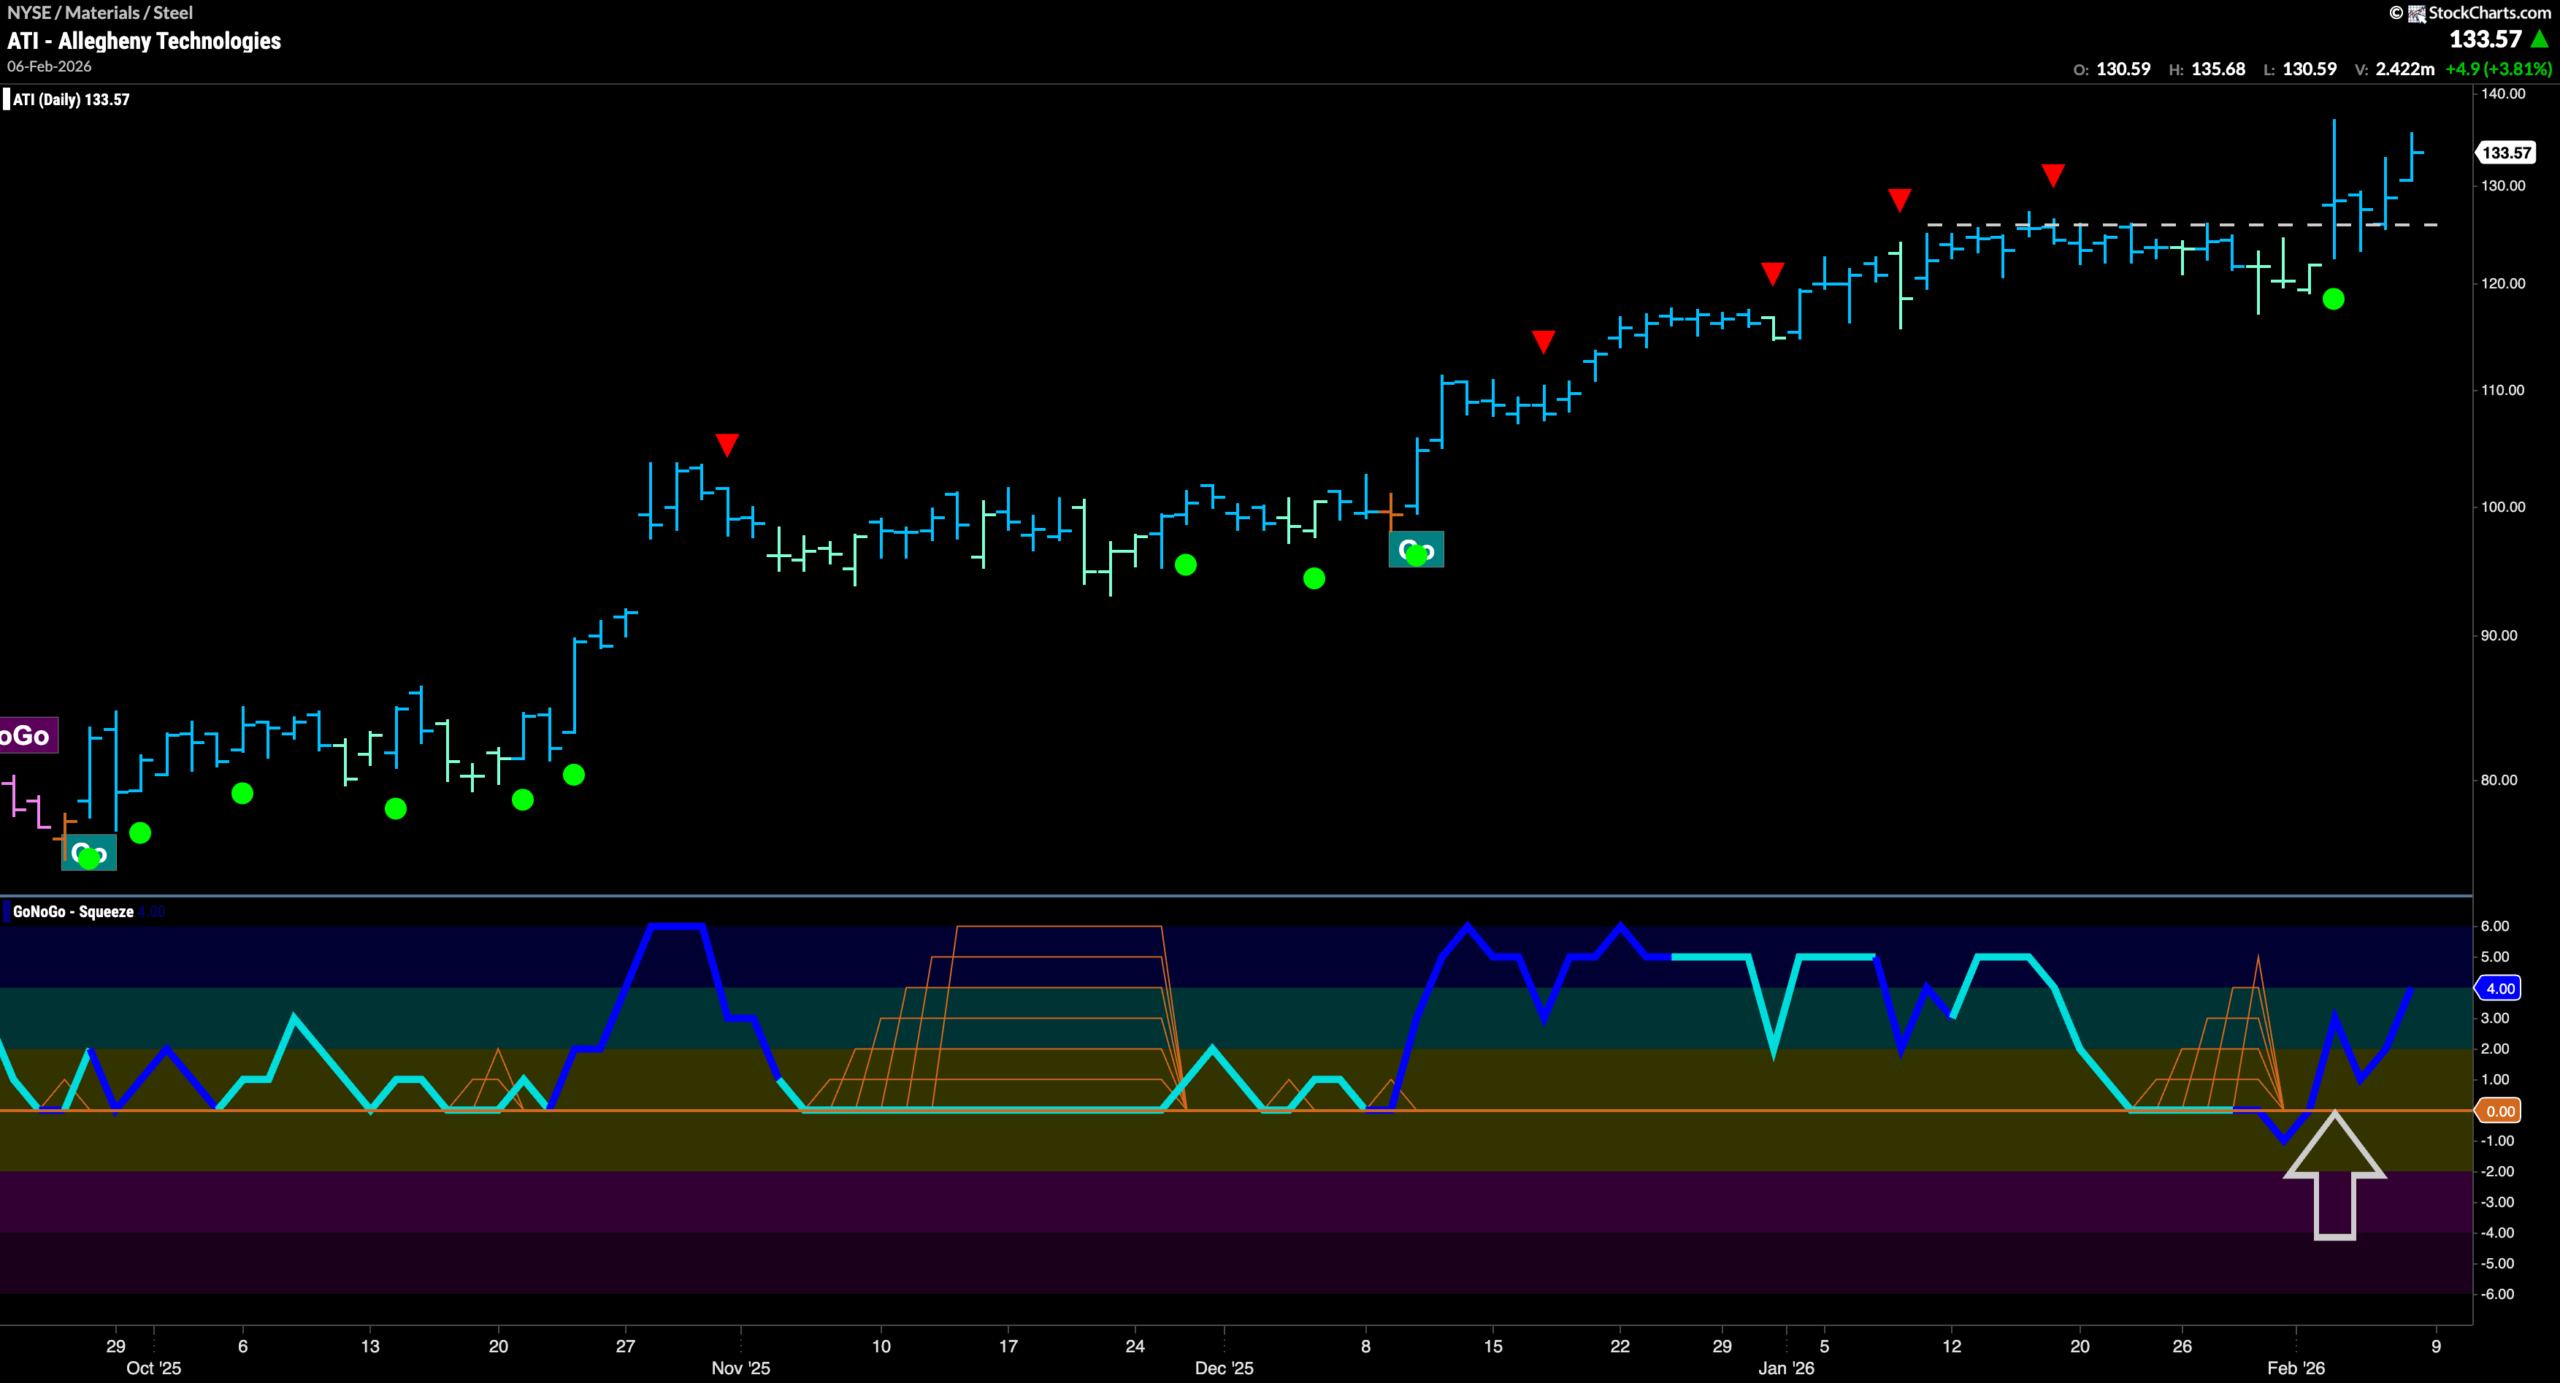
Task: Click the StockCharts.com logo icon
Action: point(2416,13)
